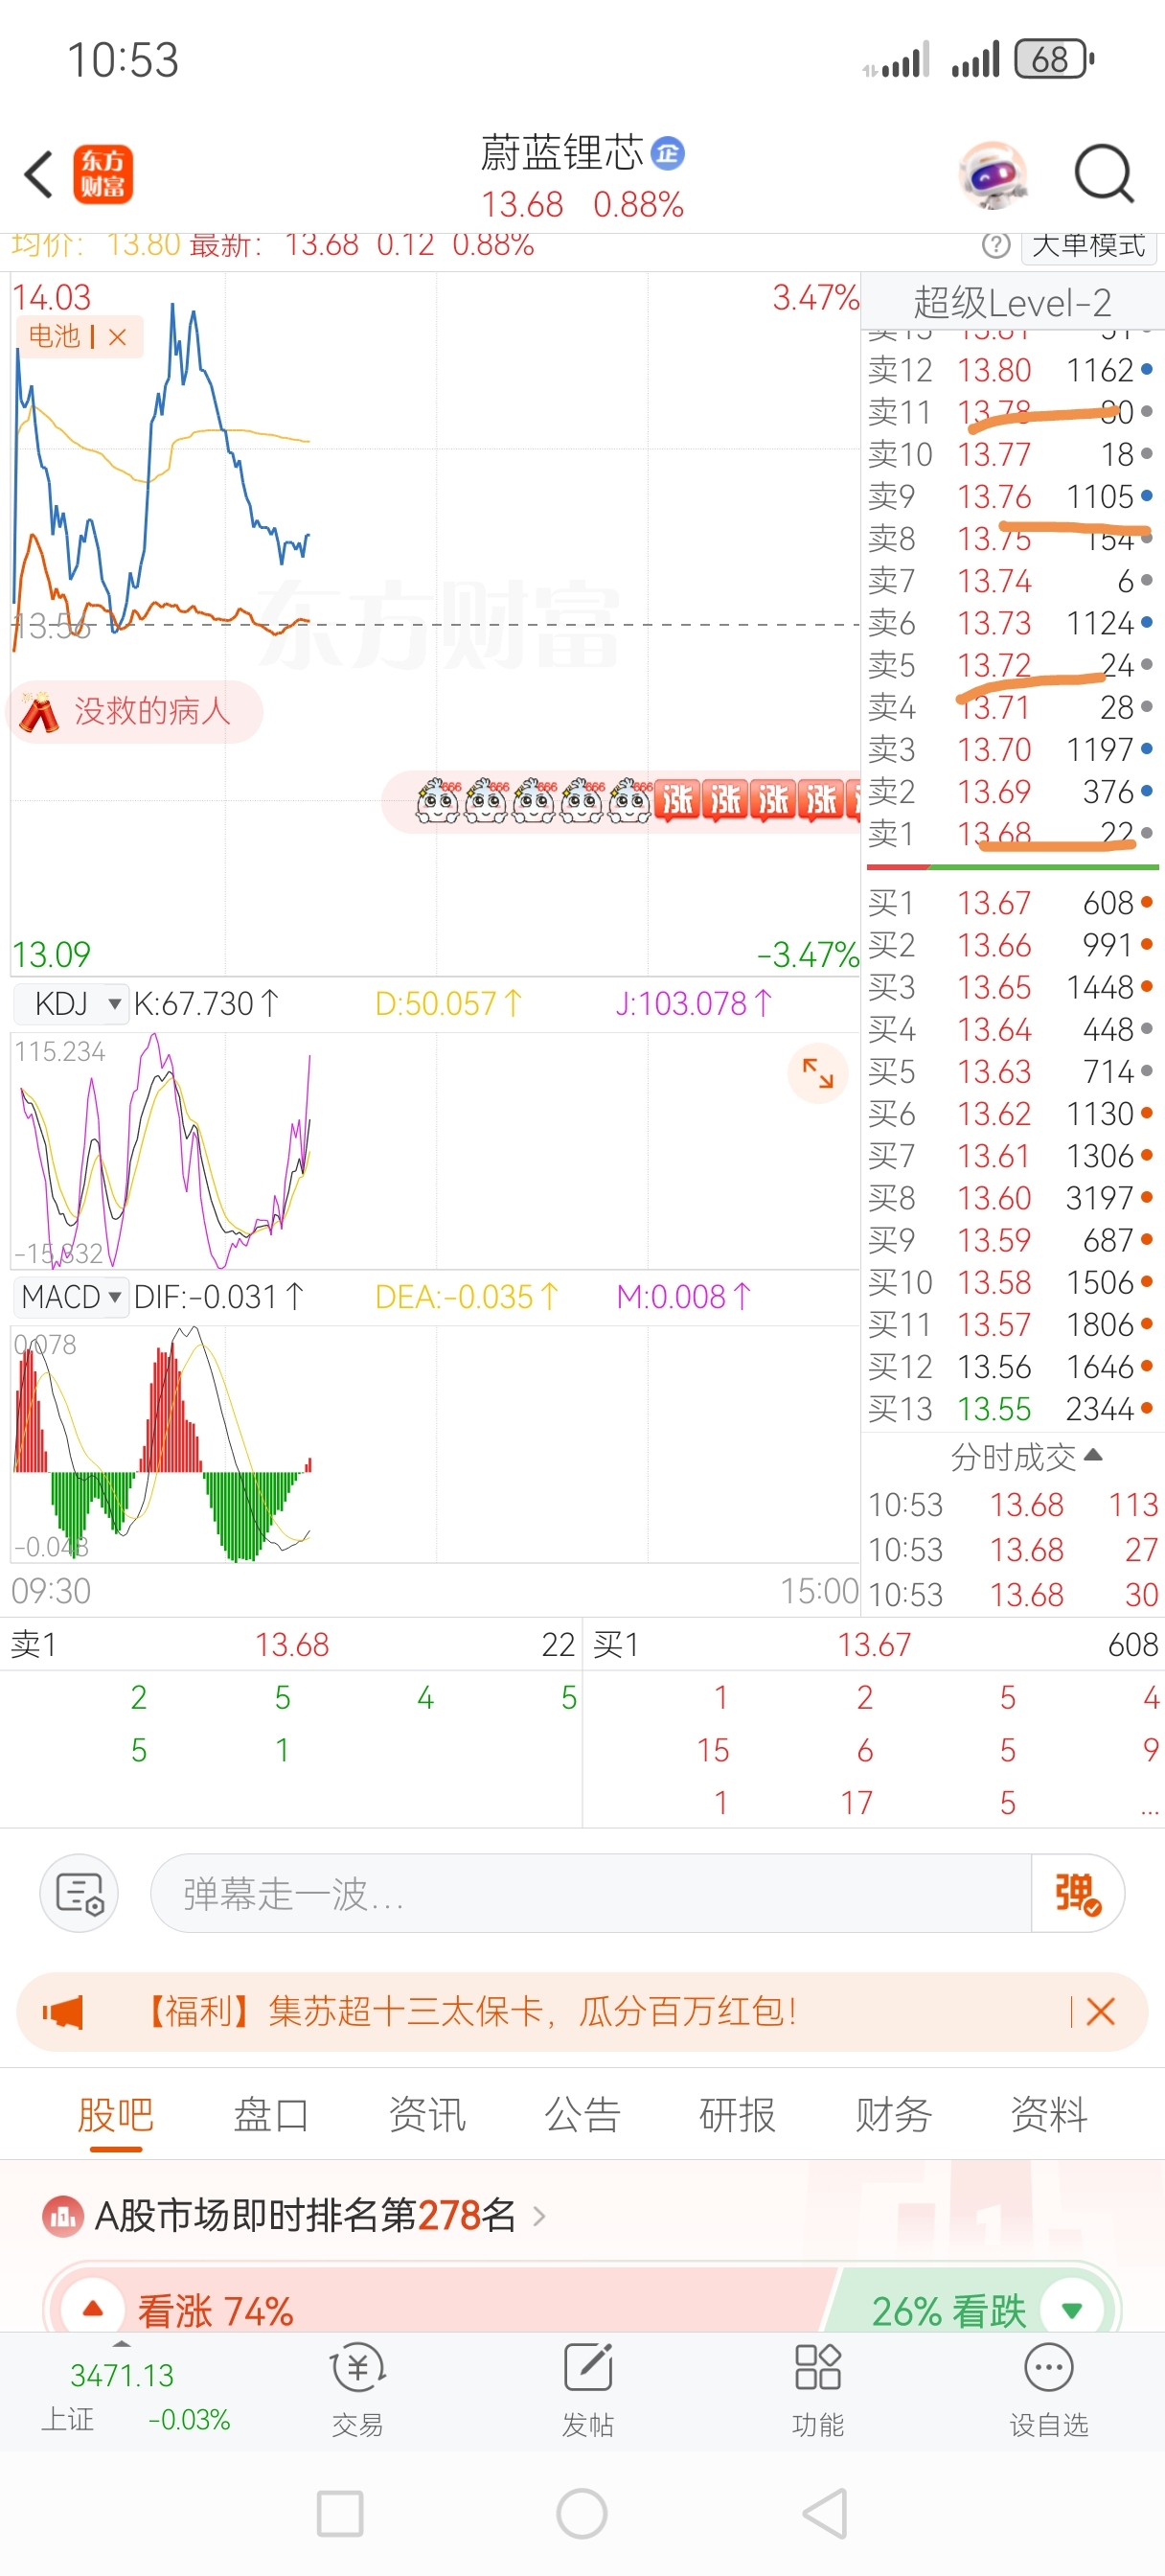The height and width of the screenshot is (2576, 1165).
Task: Select the 资讯 tab
Action: pos(427,2115)
